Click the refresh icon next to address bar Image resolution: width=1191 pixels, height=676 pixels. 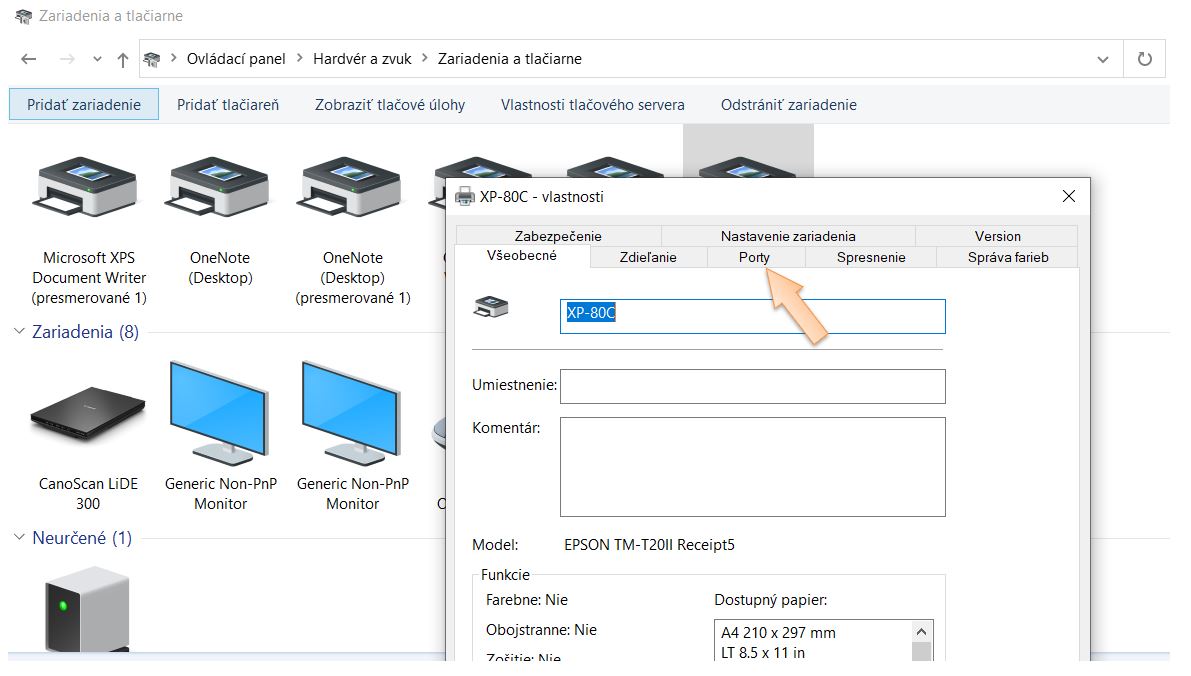(x=1145, y=59)
